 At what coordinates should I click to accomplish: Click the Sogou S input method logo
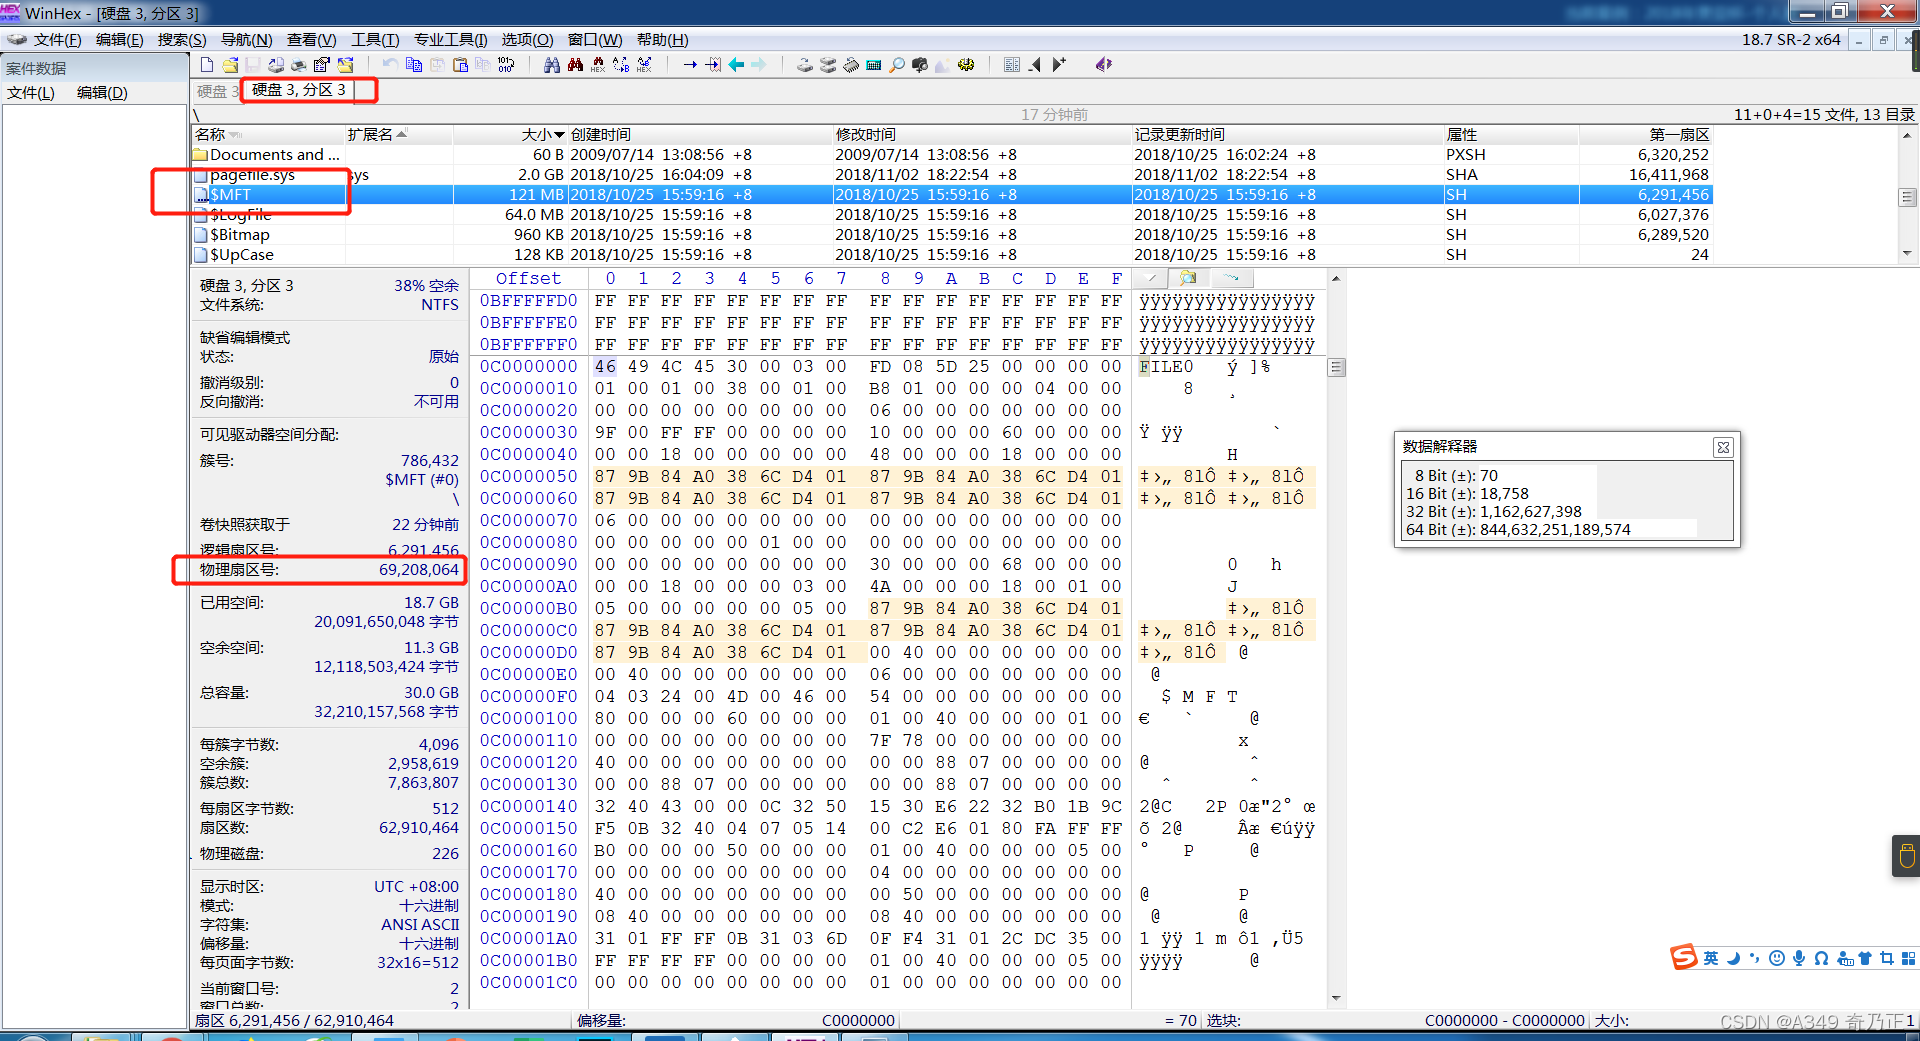[1684, 957]
